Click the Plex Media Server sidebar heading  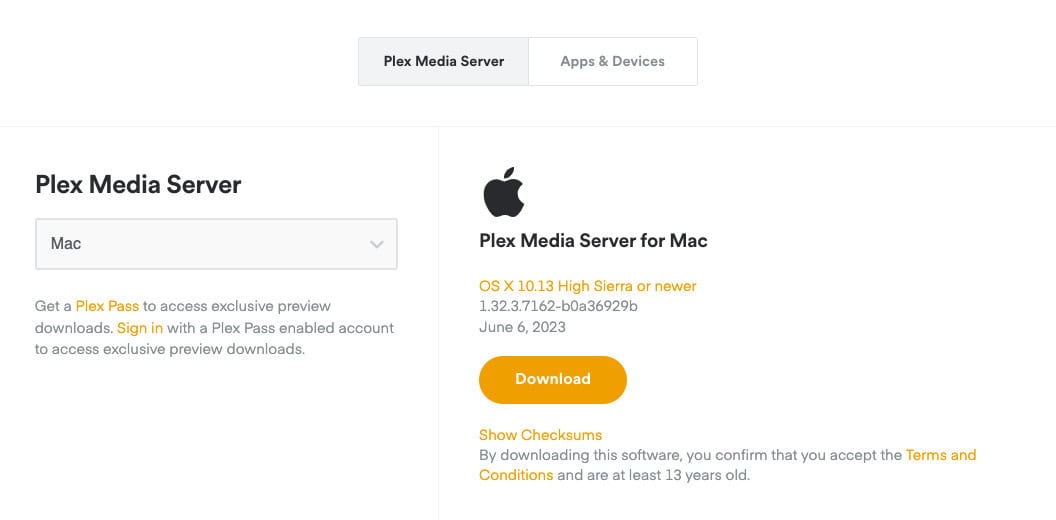(138, 185)
